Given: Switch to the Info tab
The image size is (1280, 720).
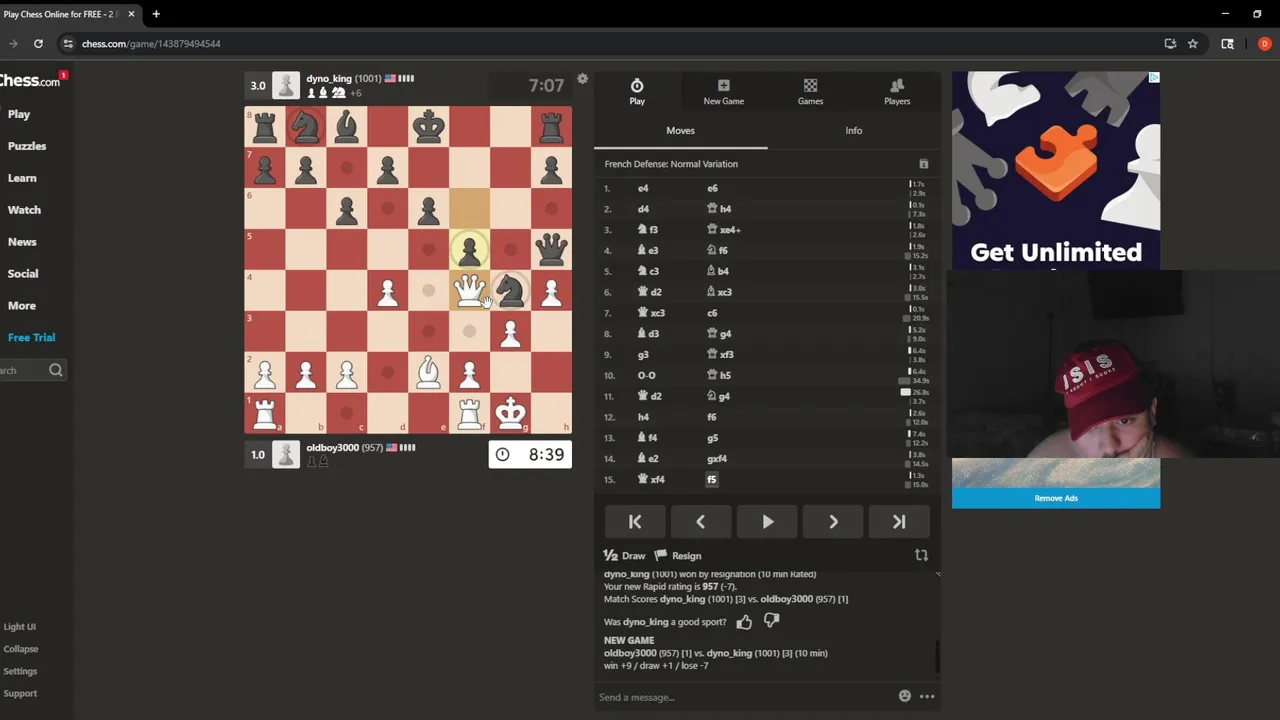Looking at the screenshot, I should (853, 130).
